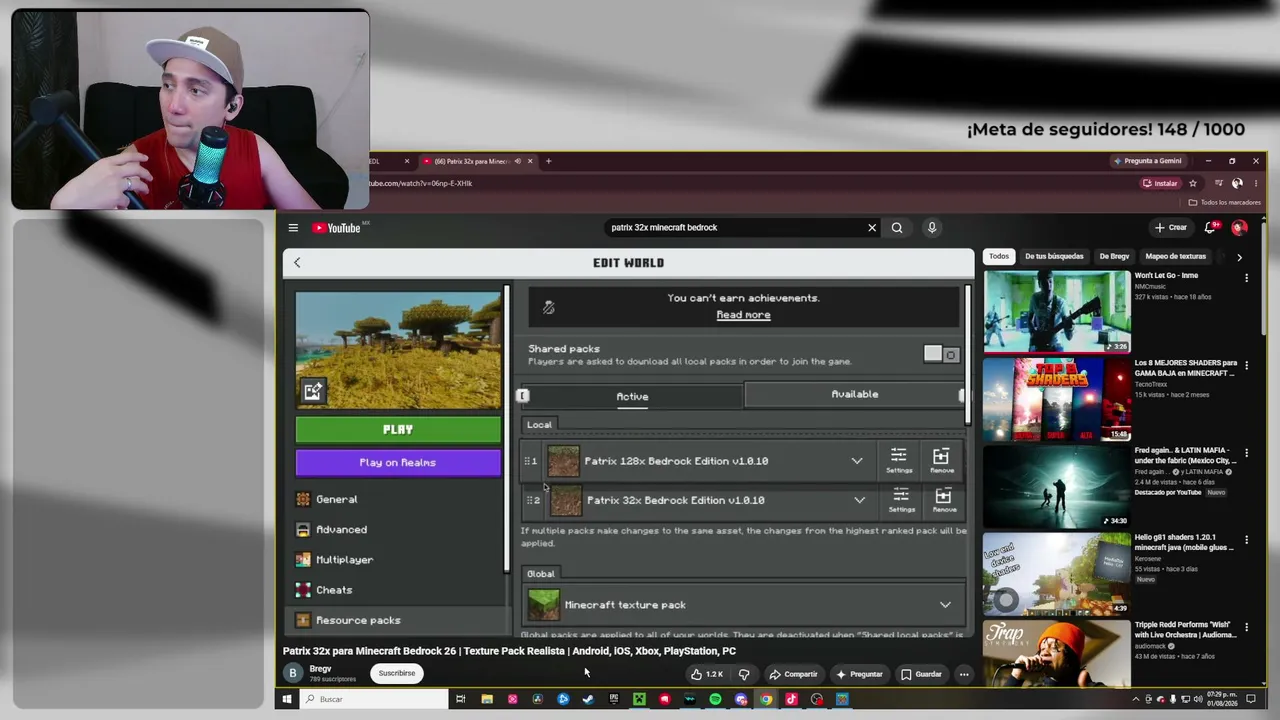The image size is (1280, 720).
Task: Expand the Minecraft texture pack entry
Action: [945, 605]
